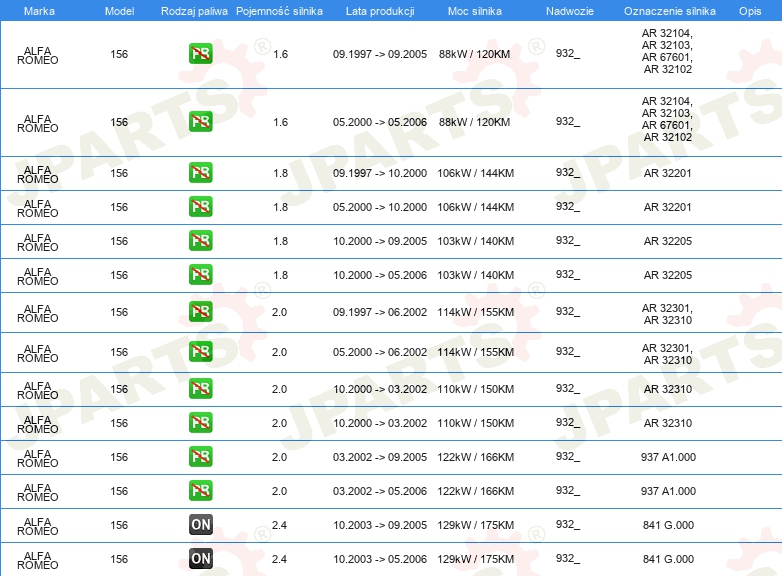Click the PB icon in 2.0 row 03.2002 -> 05.2006

[200, 491]
